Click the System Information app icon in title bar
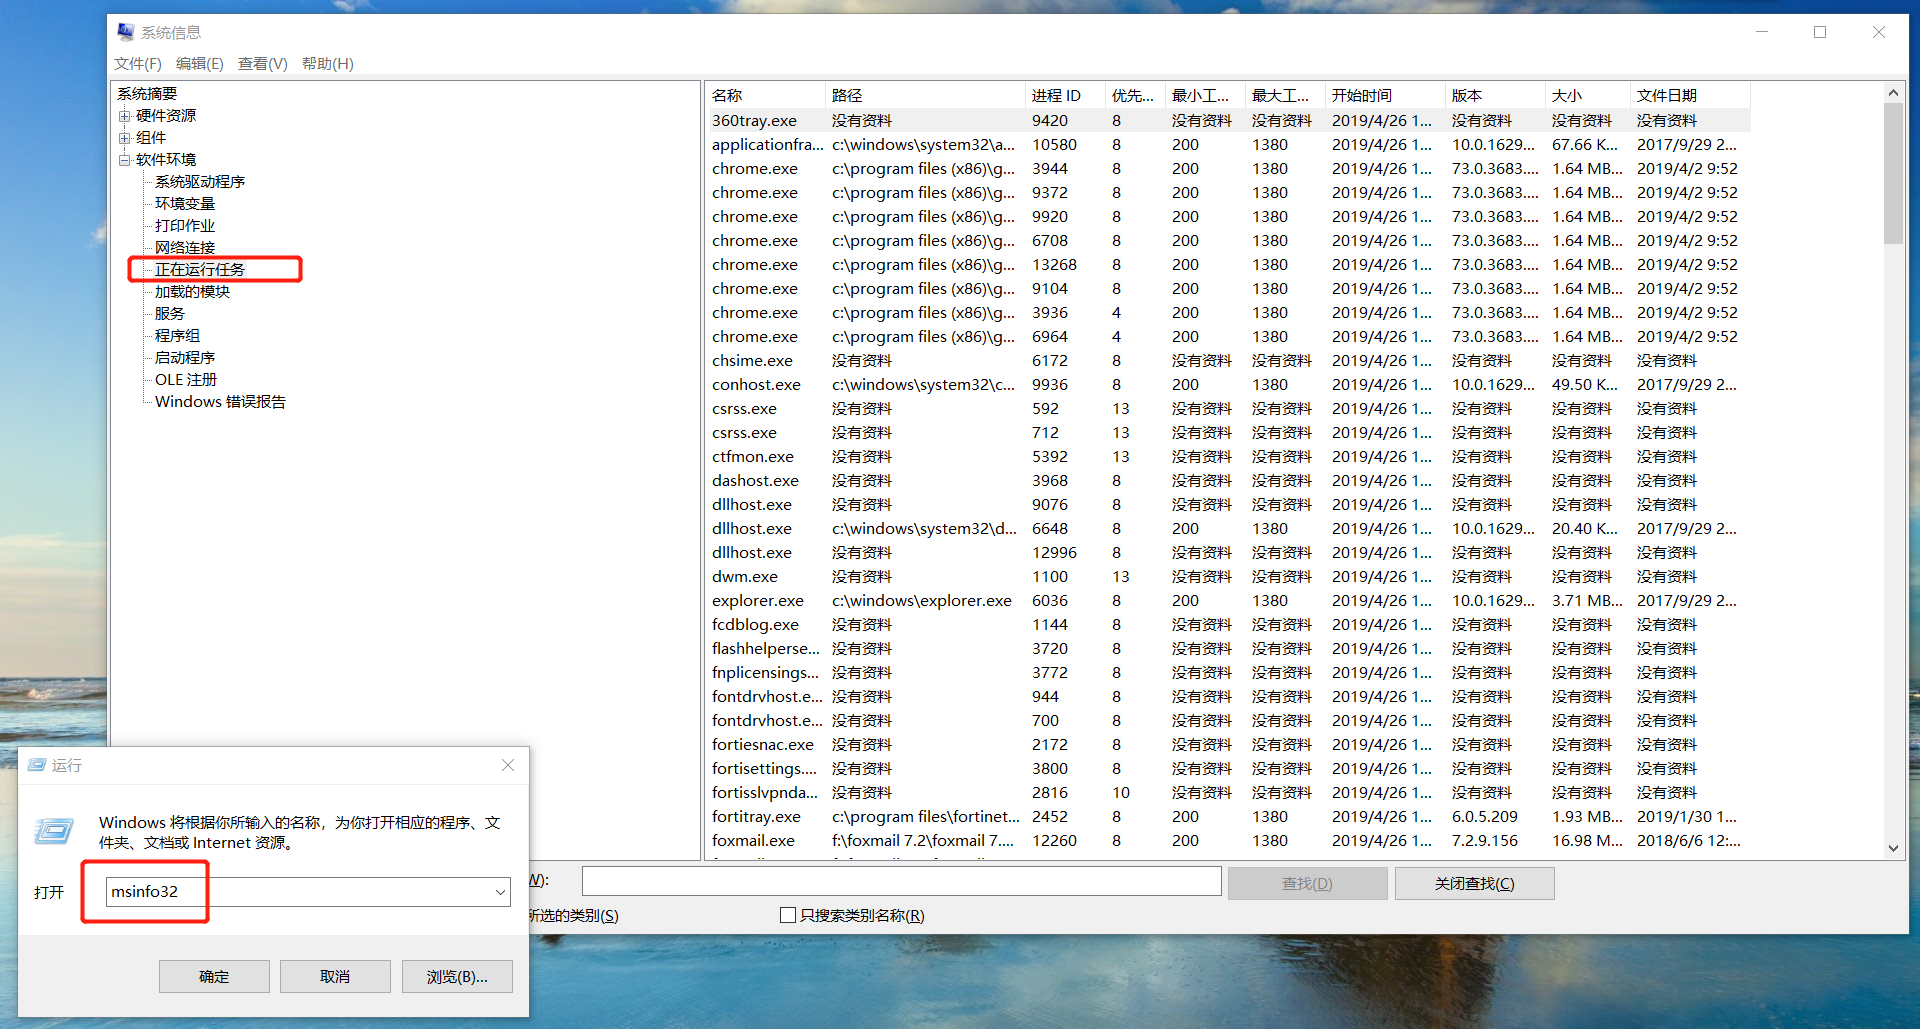This screenshot has height=1029, width=1920. (125, 32)
